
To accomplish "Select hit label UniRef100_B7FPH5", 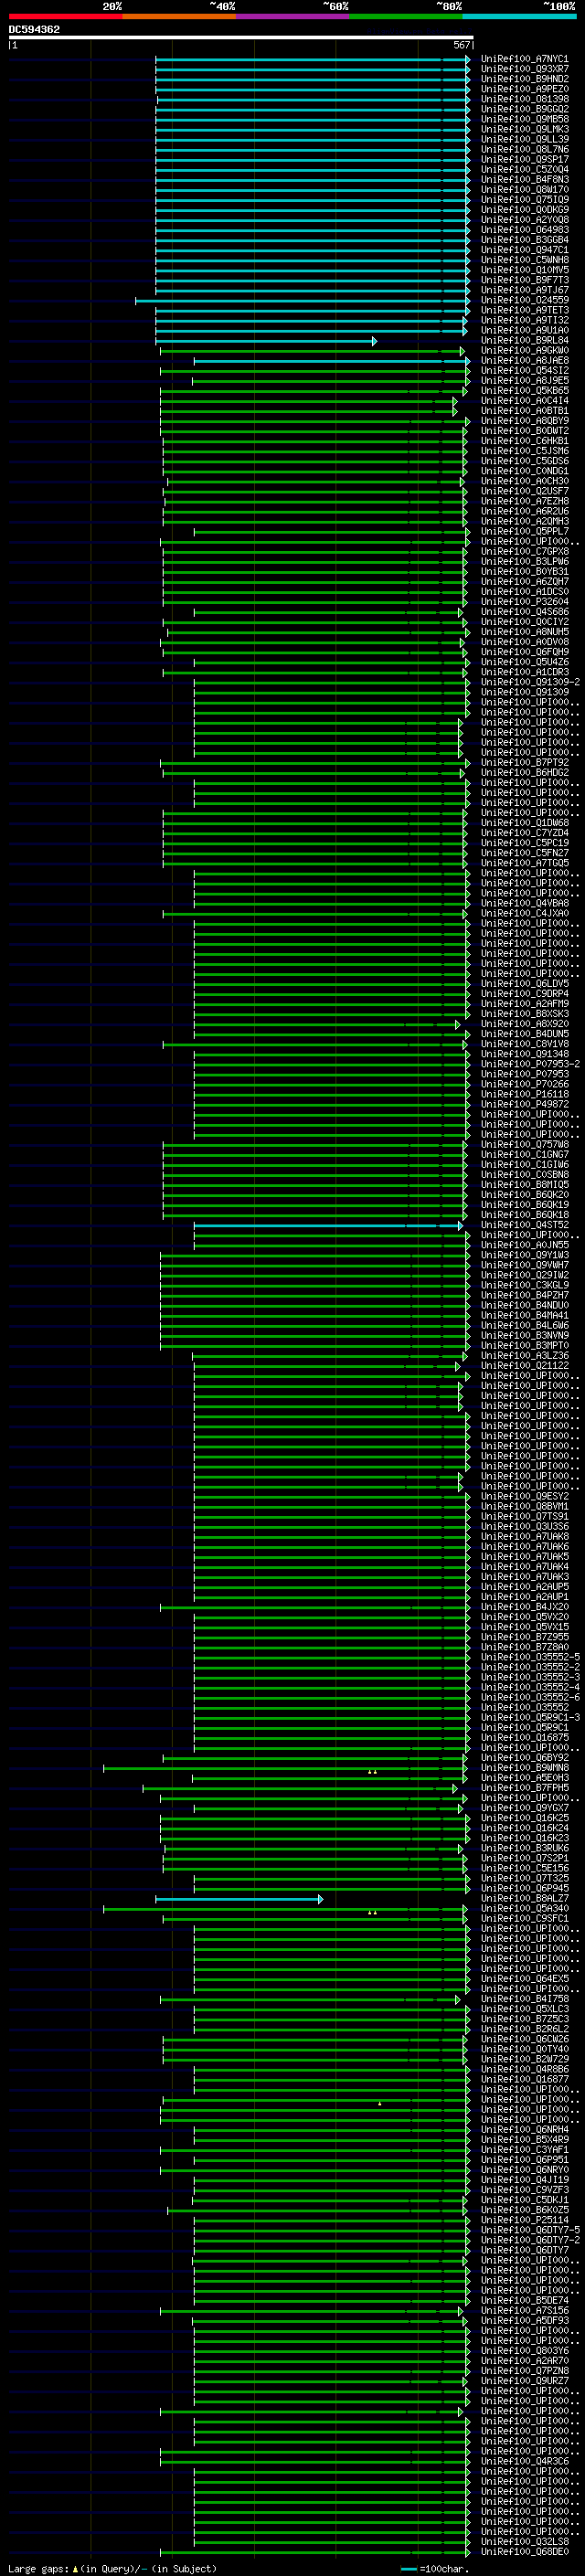I will point(524,1788).
